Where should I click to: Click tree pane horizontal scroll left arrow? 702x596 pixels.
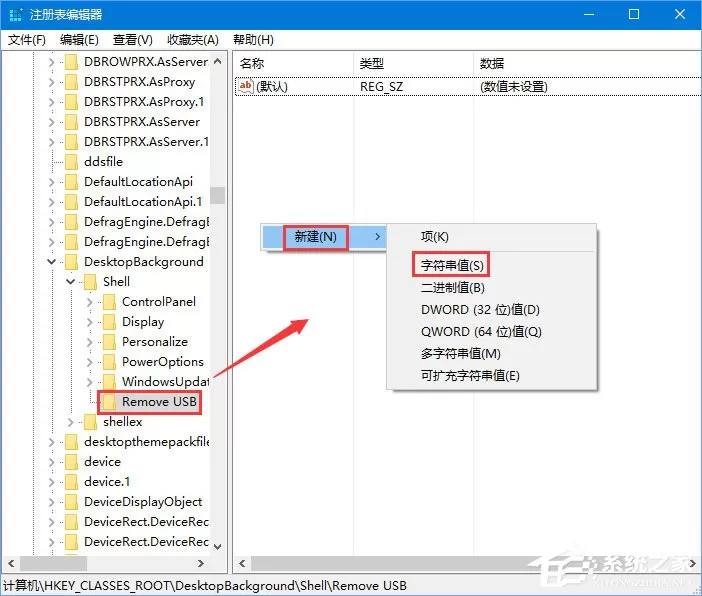[12, 563]
